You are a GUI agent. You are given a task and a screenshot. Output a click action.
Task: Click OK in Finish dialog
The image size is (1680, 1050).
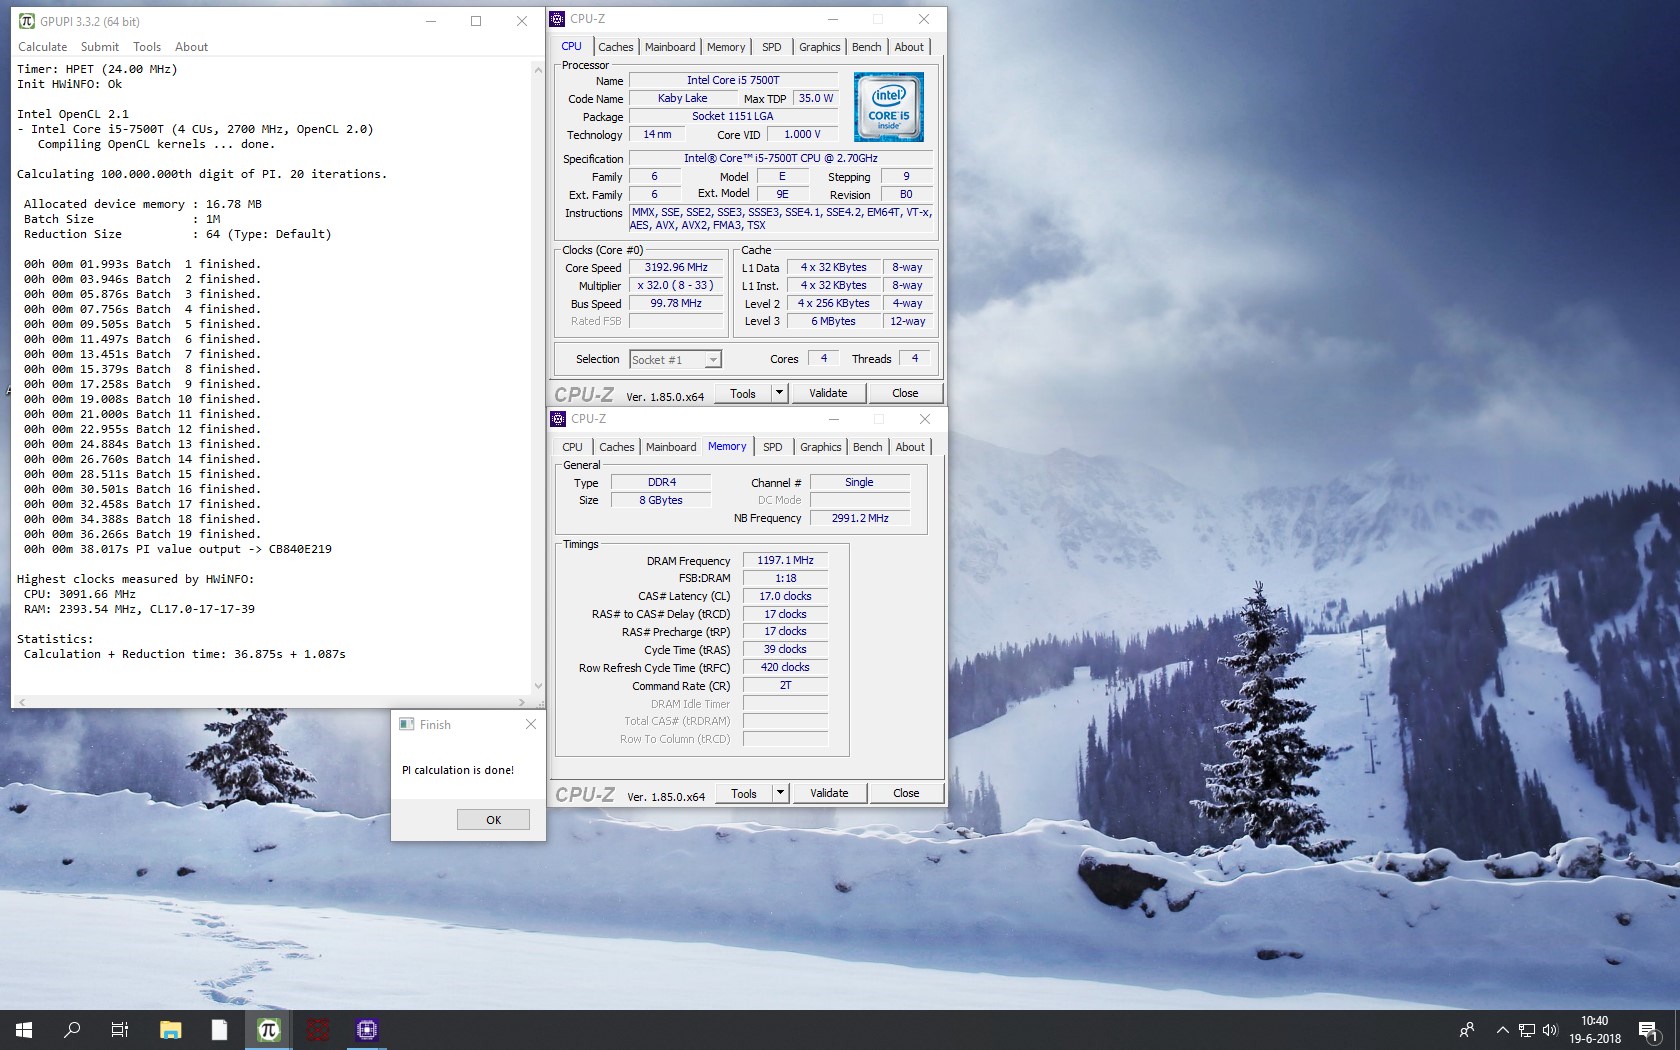[493, 819]
